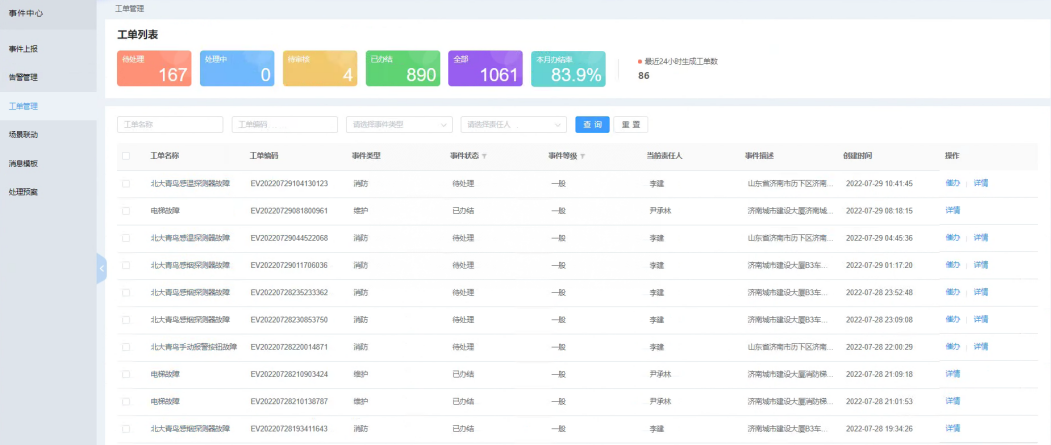
Task: Open the 处理中 blue status card
Action: [236, 69]
